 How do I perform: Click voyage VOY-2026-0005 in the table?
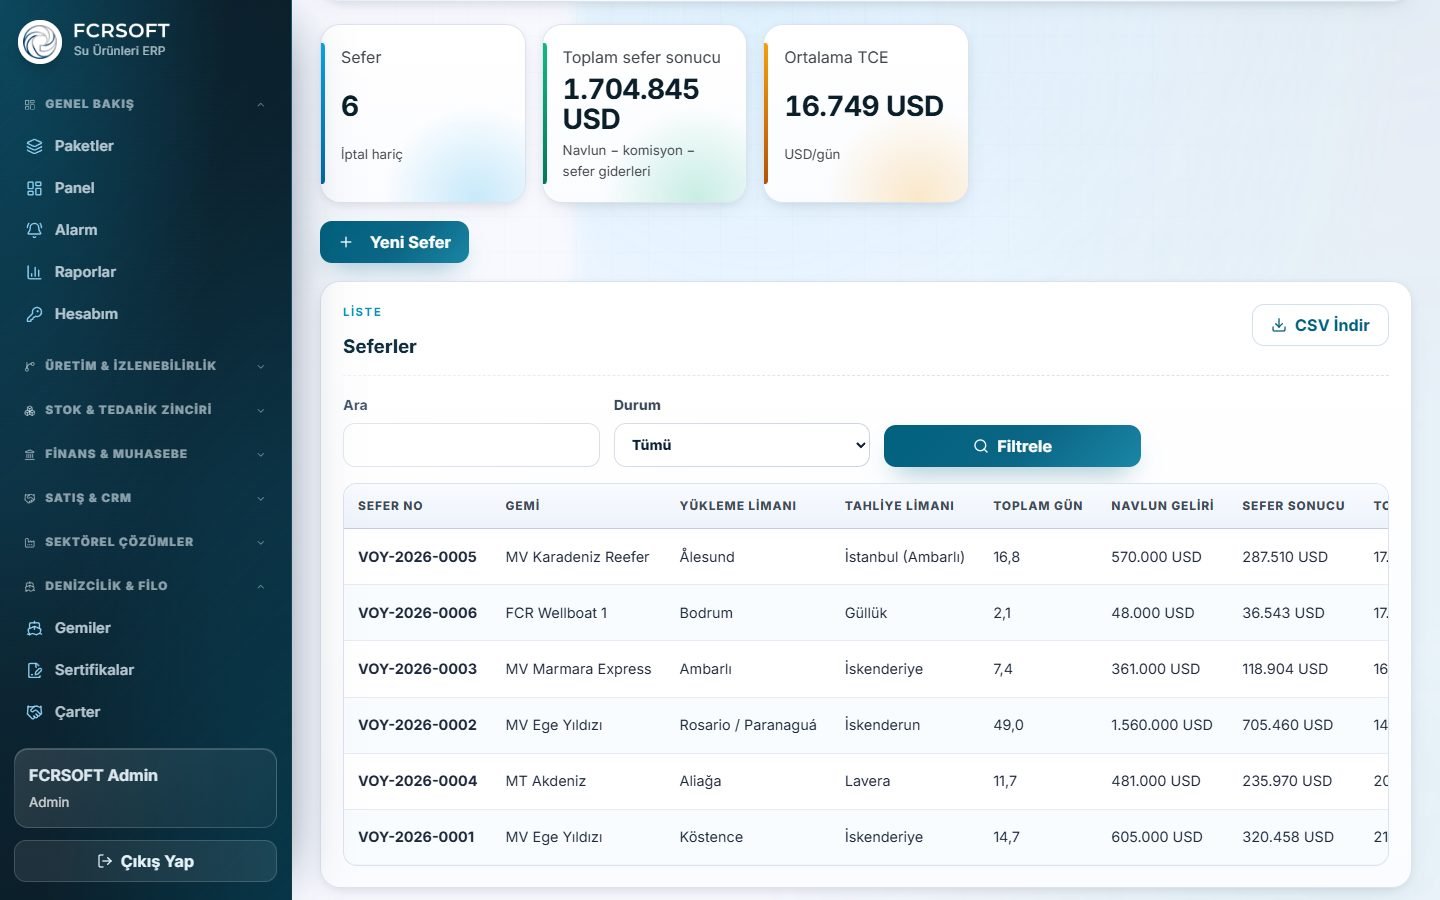pos(417,557)
